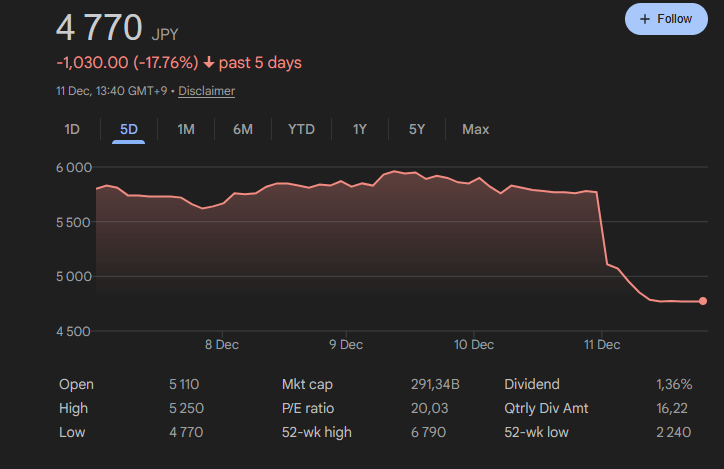Click the past 5 days text
Viewport: 724px width, 469px height.
(260, 62)
